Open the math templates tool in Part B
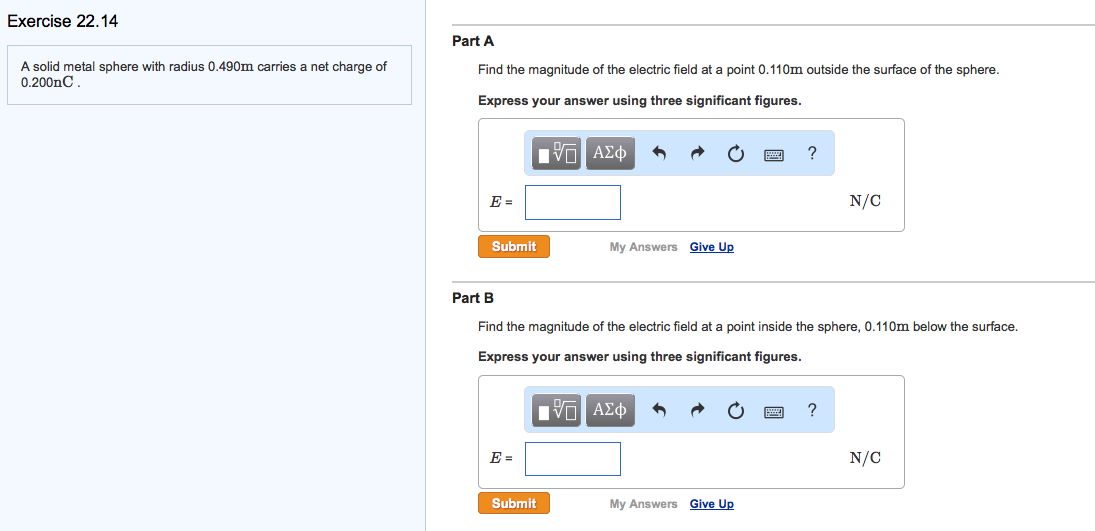1095x531 pixels. coord(556,410)
